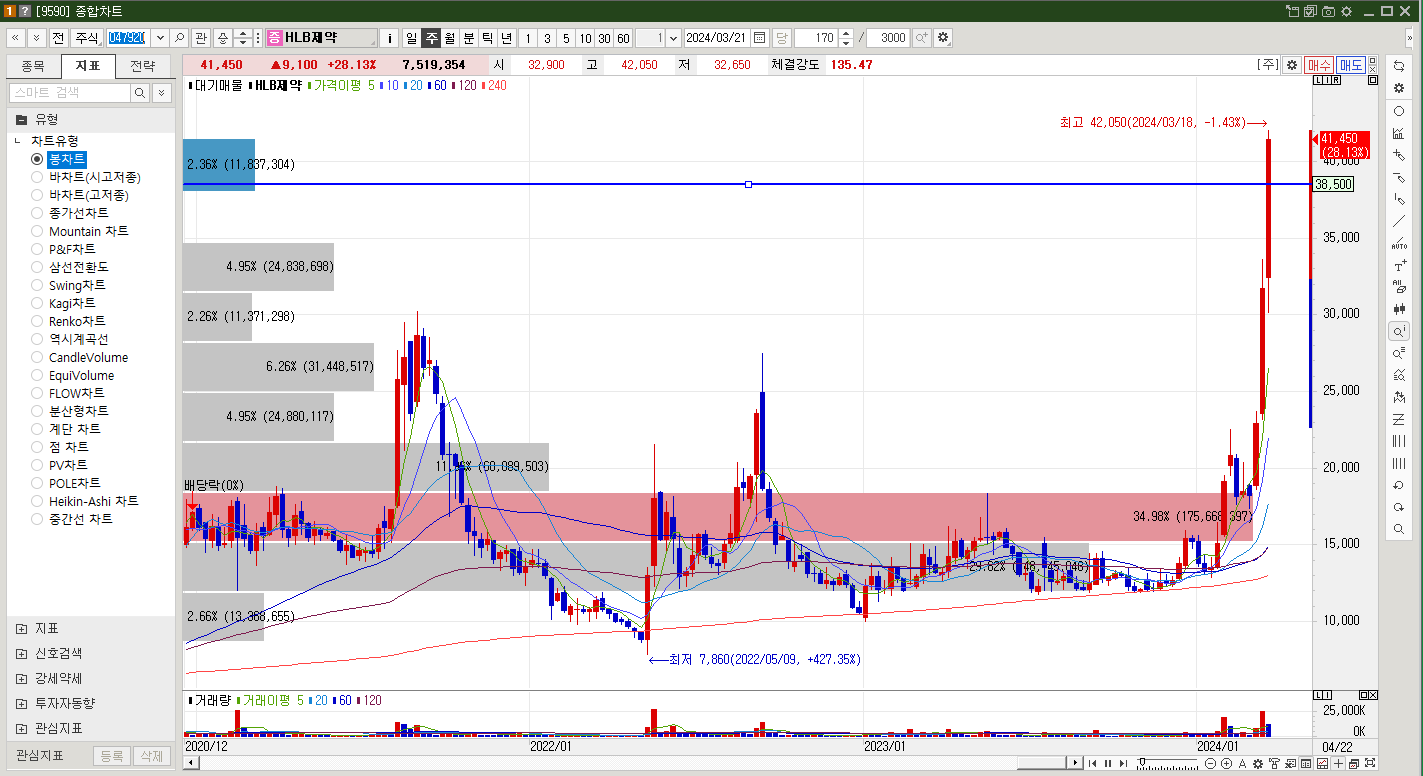Expand the 투자자동향 section
Image resolution: width=1423 pixels, height=776 pixels.
[22, 703]
